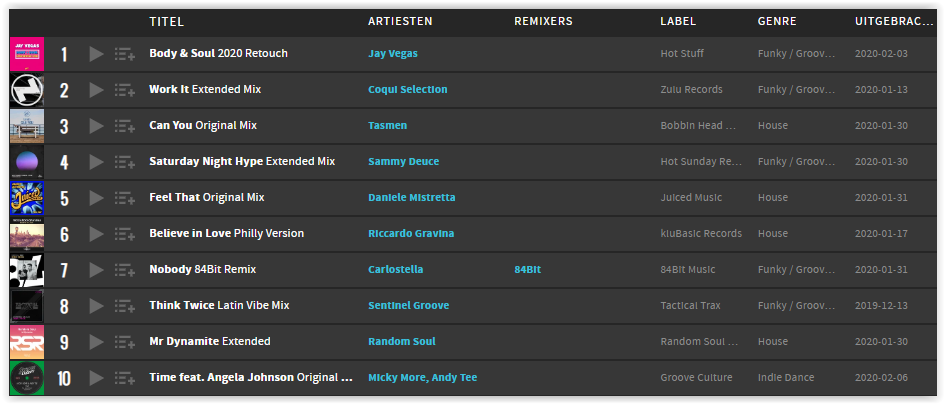Add Think Twice to queue
The height and width of the screenshot is (404, 945).
125,306
